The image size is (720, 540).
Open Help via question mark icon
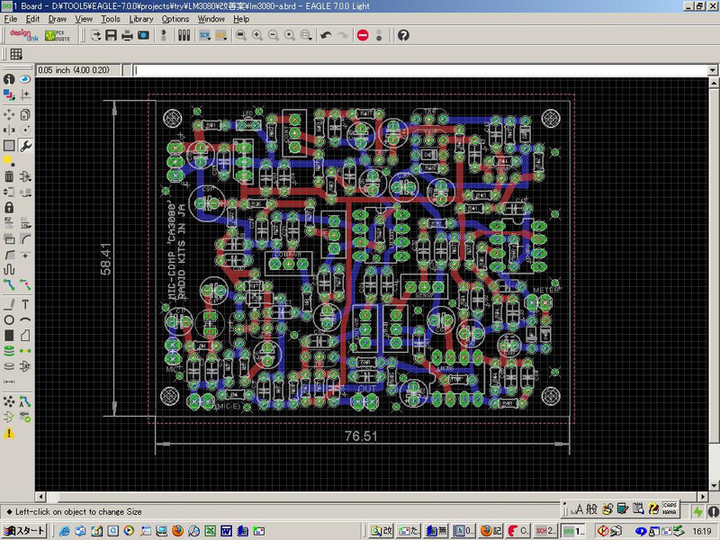[403, 35]
